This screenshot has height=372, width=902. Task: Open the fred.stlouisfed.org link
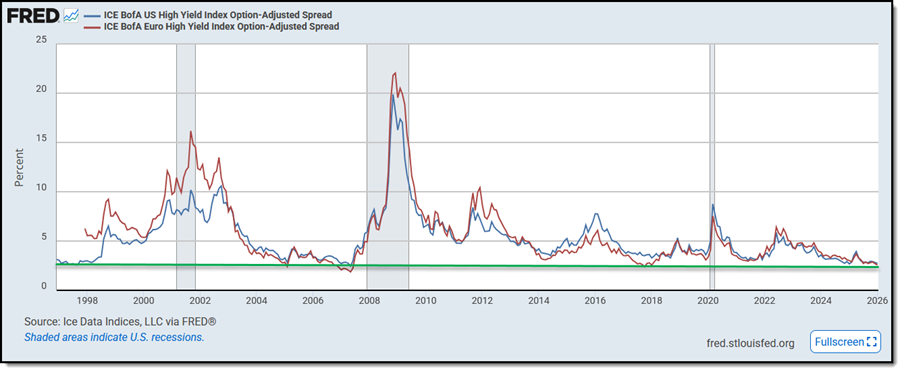pos(750,343)
